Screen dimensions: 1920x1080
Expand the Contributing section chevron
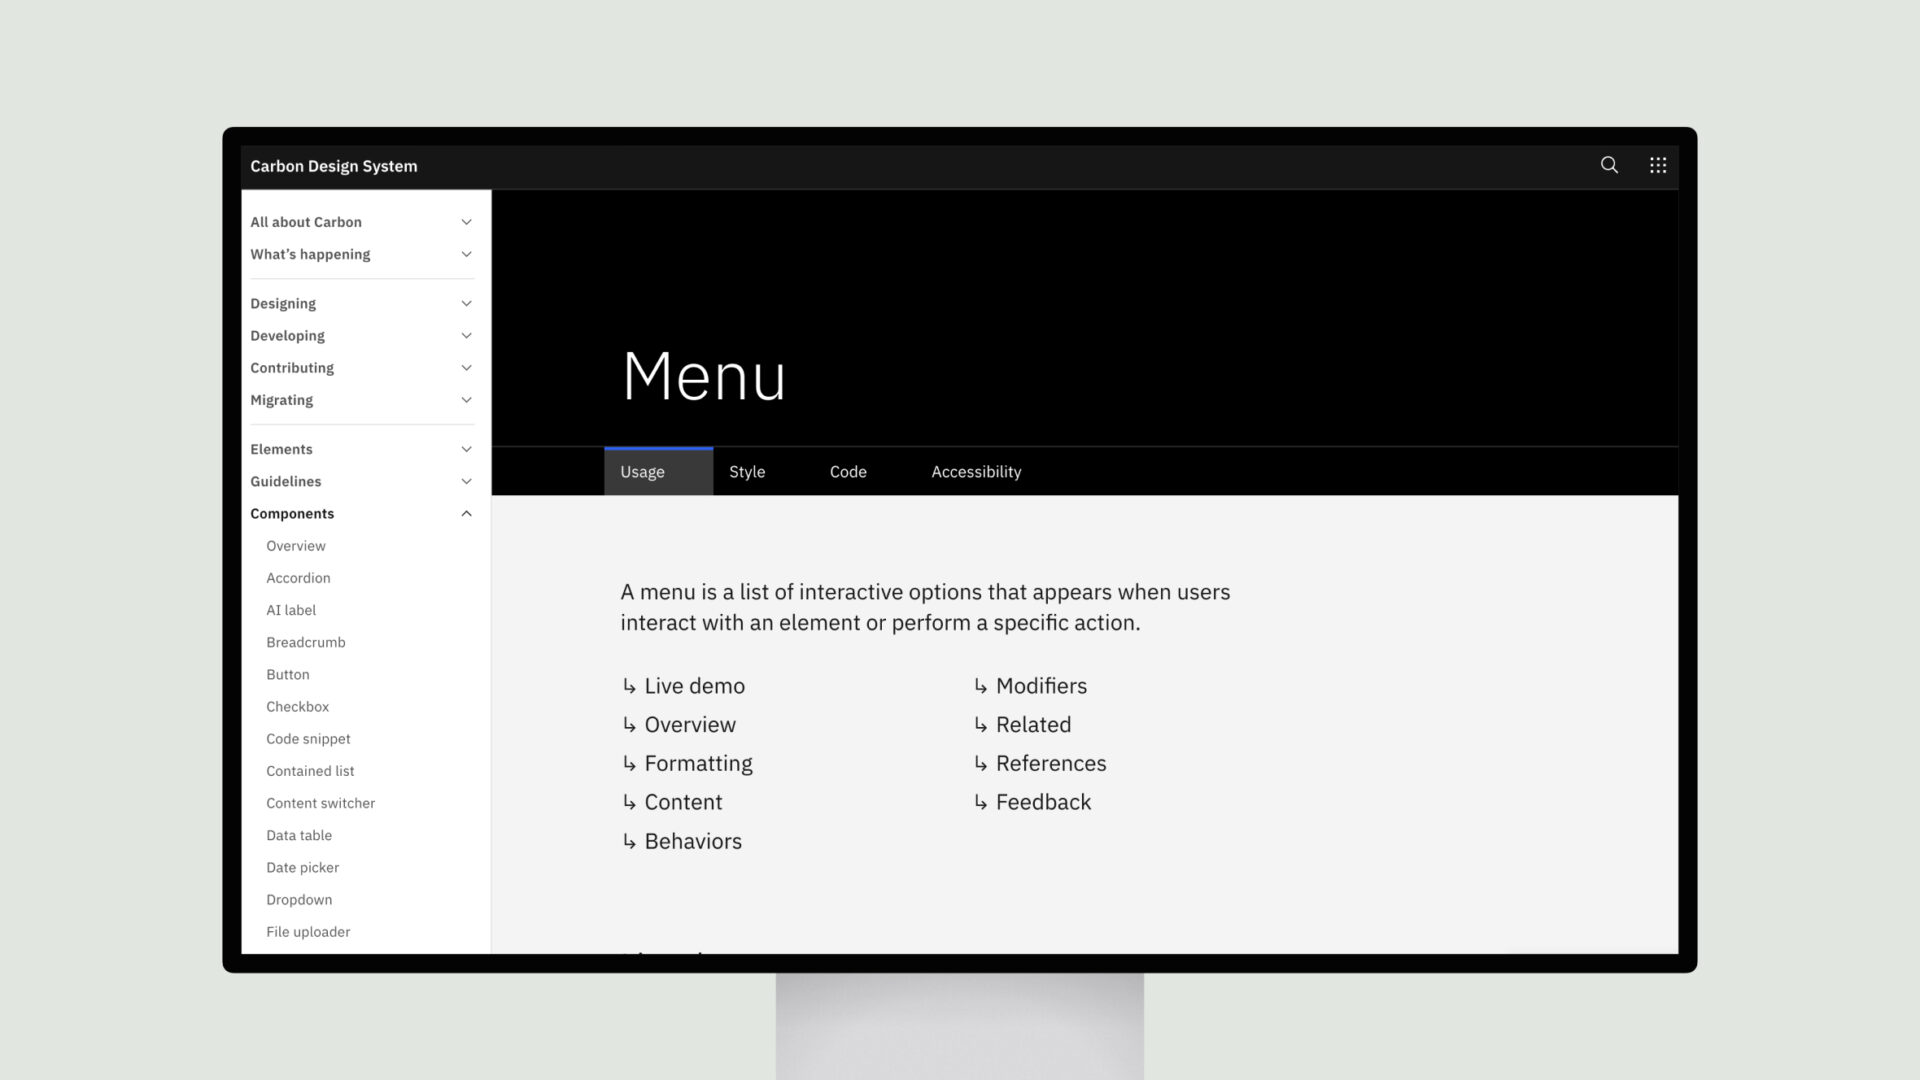pyautogui.click(x=468, y=367)
